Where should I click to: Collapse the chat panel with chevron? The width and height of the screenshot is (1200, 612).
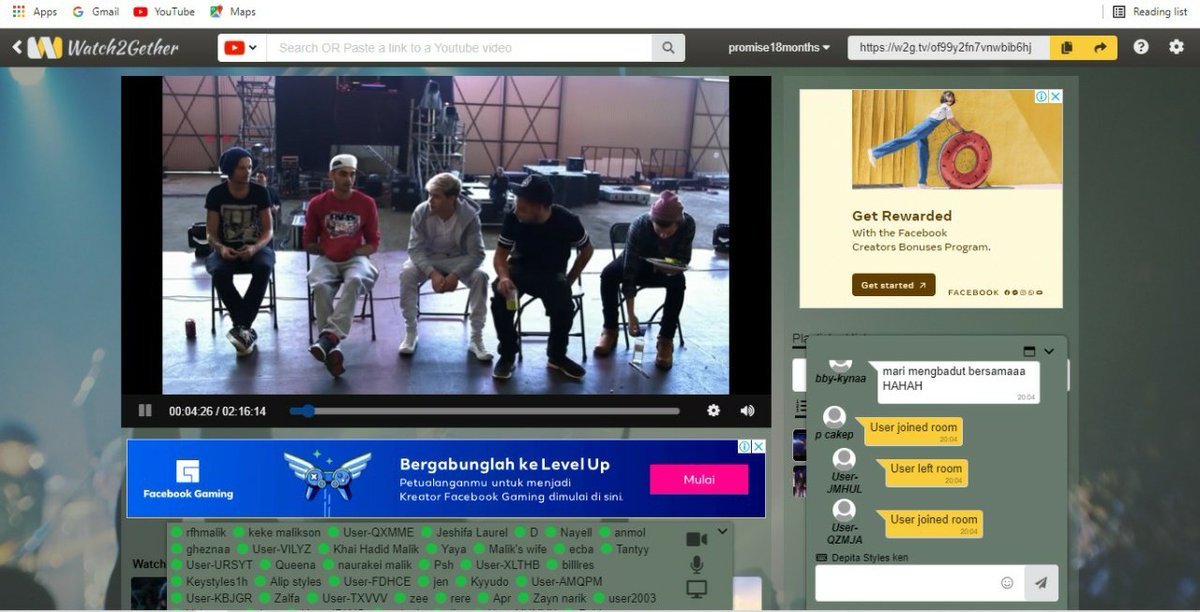tap(1049, 351)
